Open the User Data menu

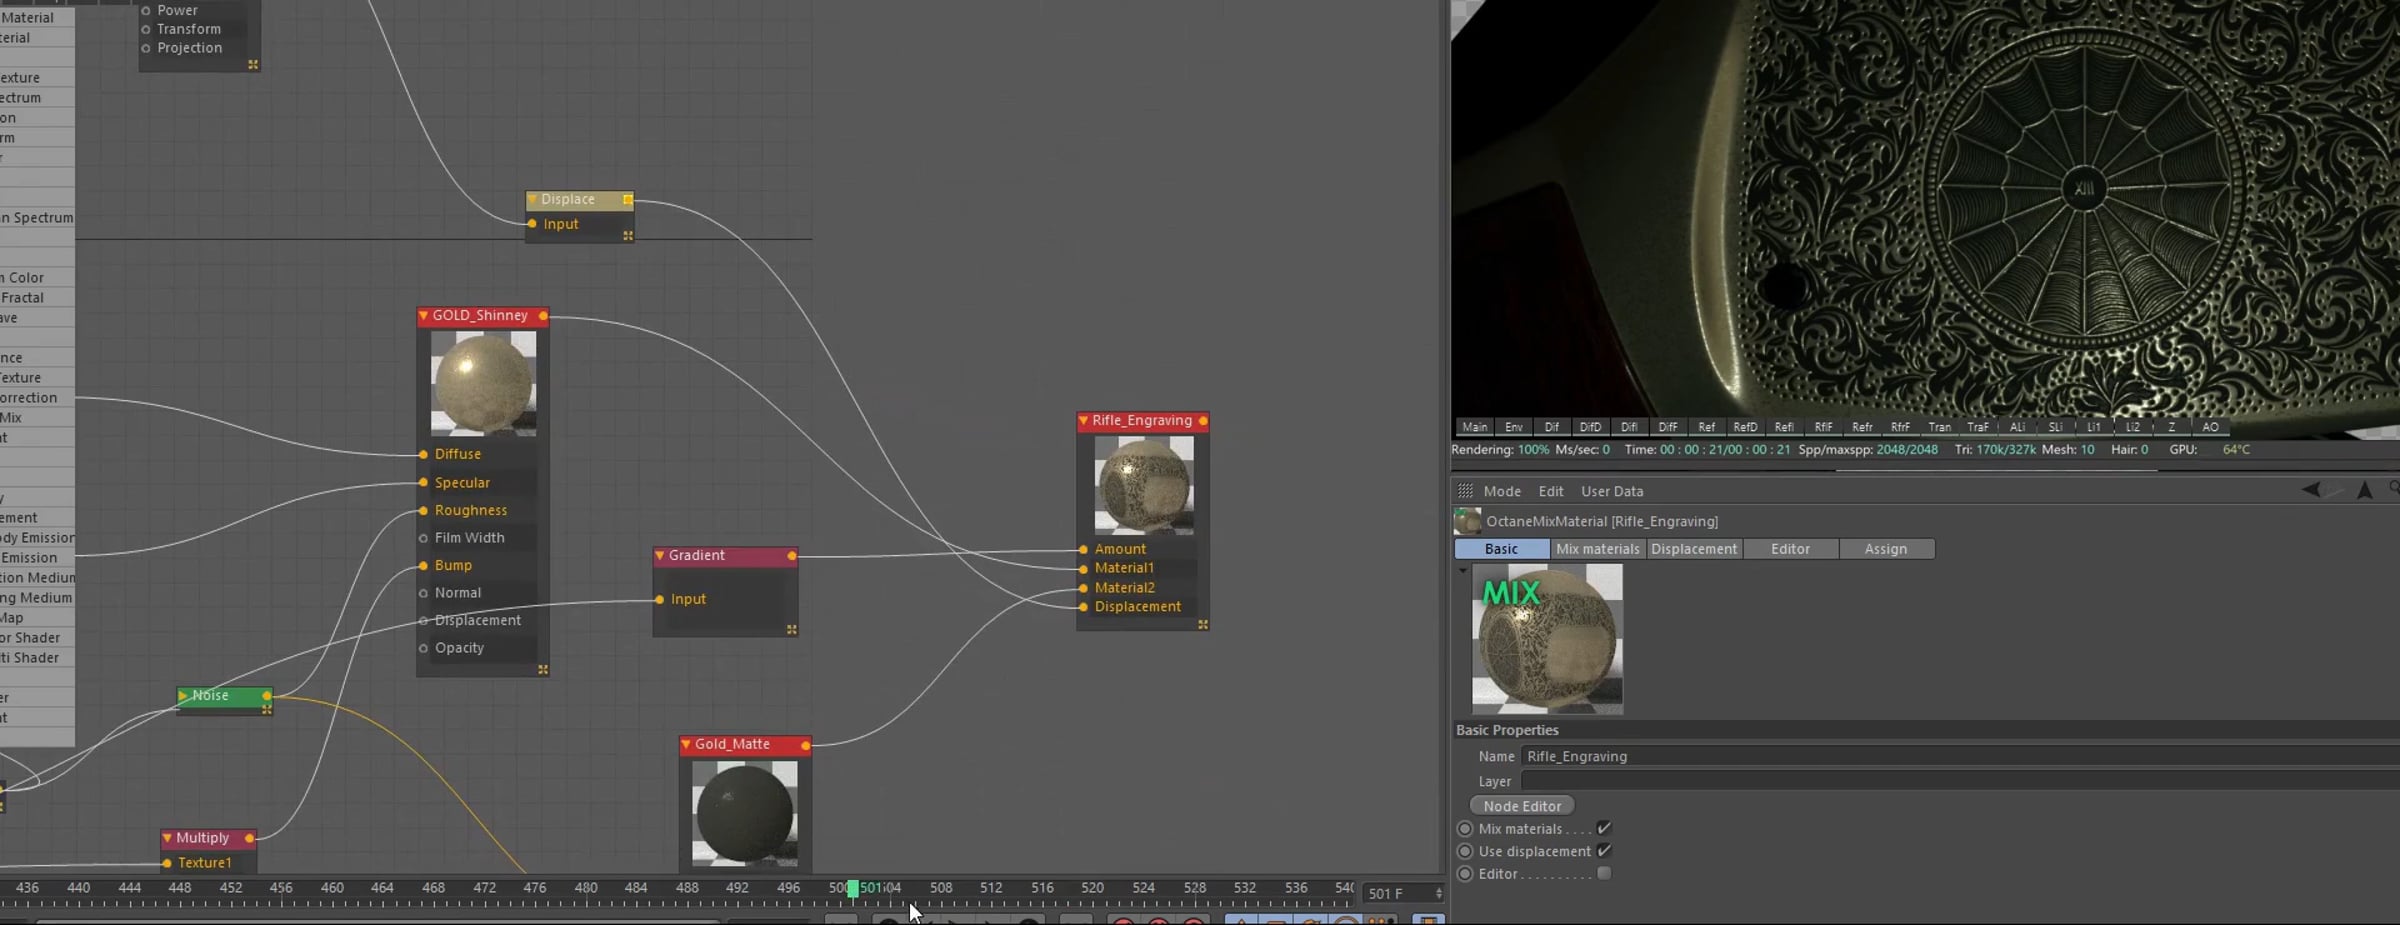click(x=1611, y=491)
